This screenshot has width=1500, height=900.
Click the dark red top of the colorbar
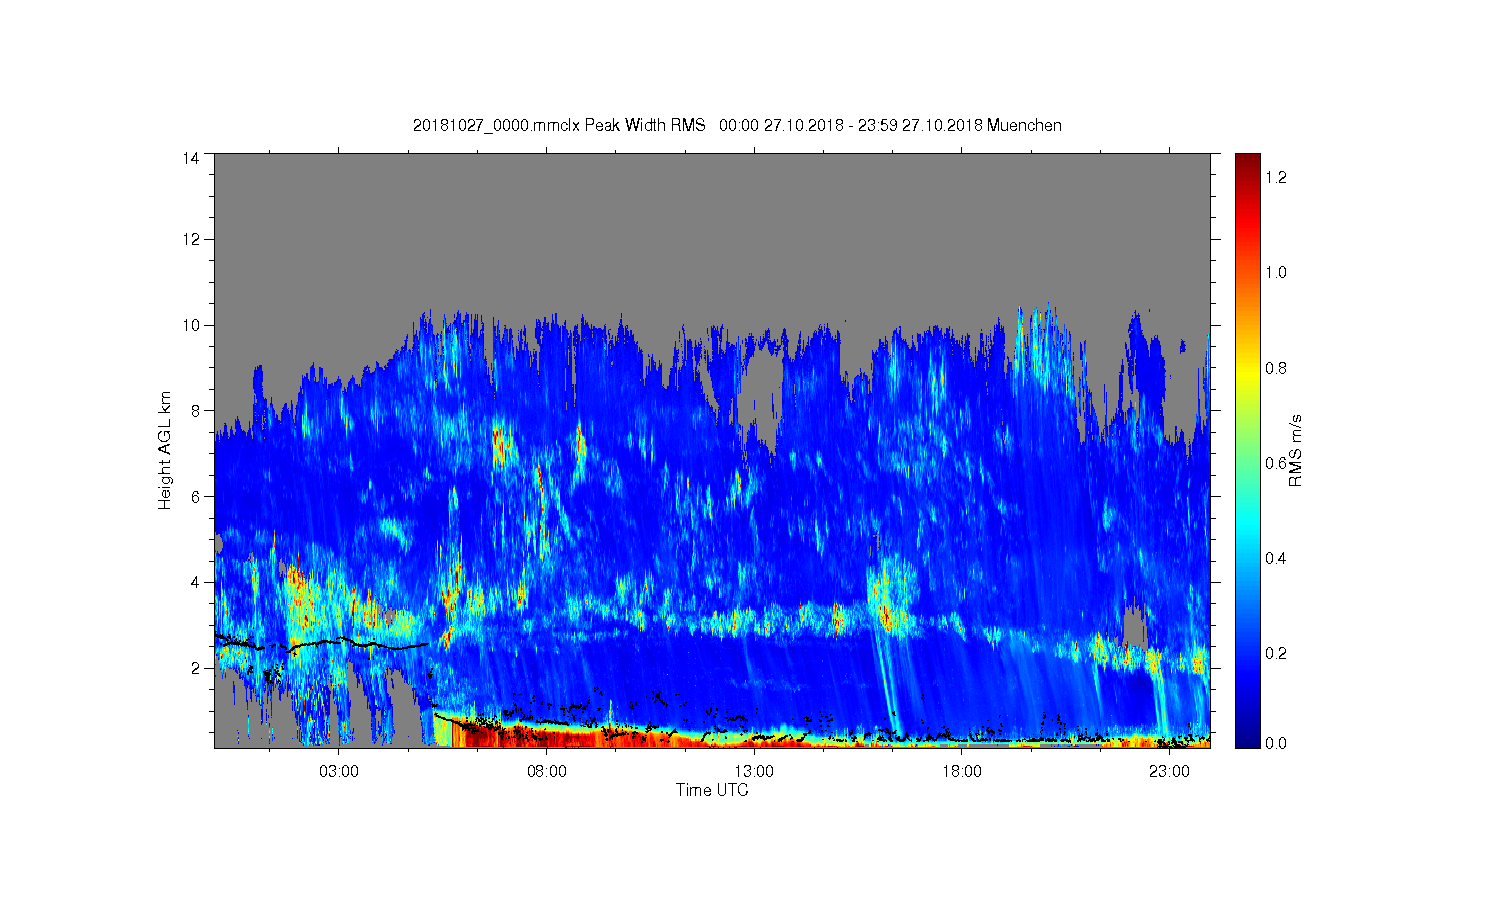[x=1247, y=162]
